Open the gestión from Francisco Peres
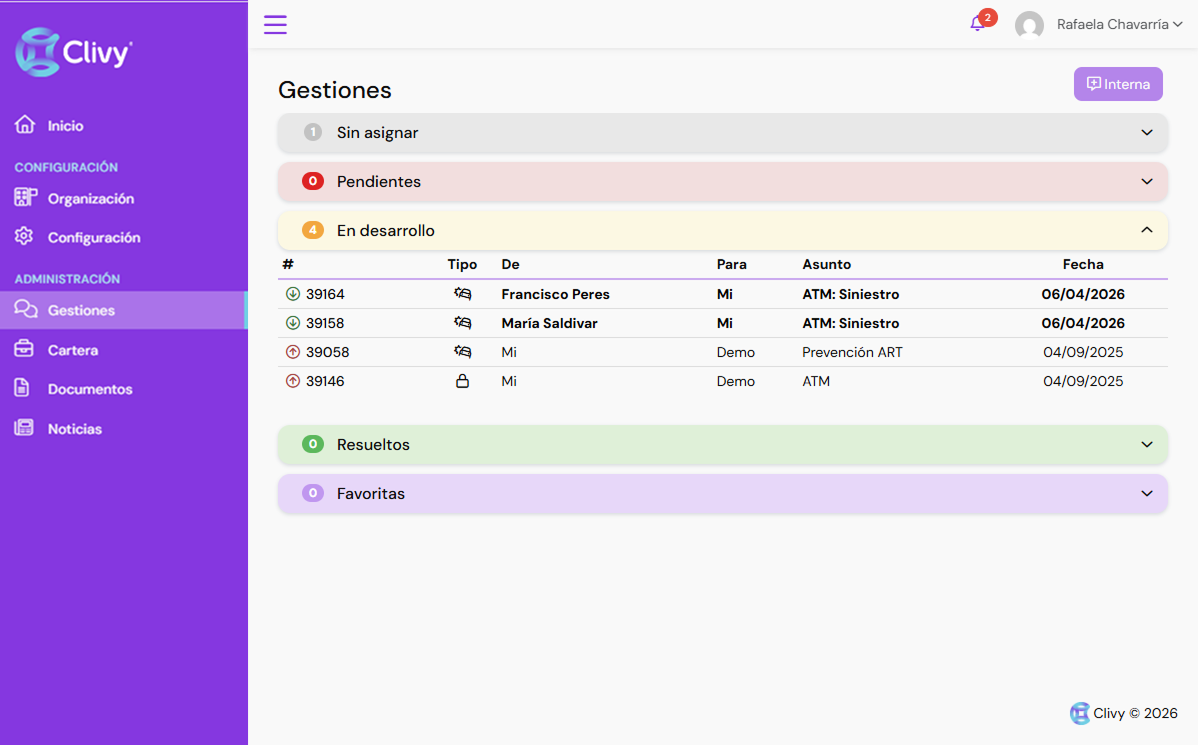This screenshot has width=1198, height=745. point(555,294)
